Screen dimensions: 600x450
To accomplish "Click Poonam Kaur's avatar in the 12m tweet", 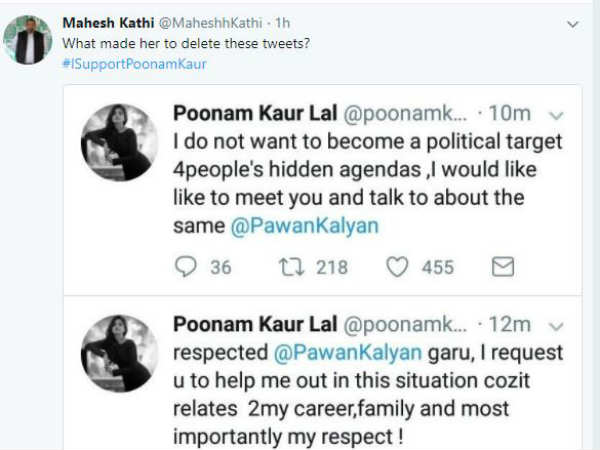I will pos(120,353).
